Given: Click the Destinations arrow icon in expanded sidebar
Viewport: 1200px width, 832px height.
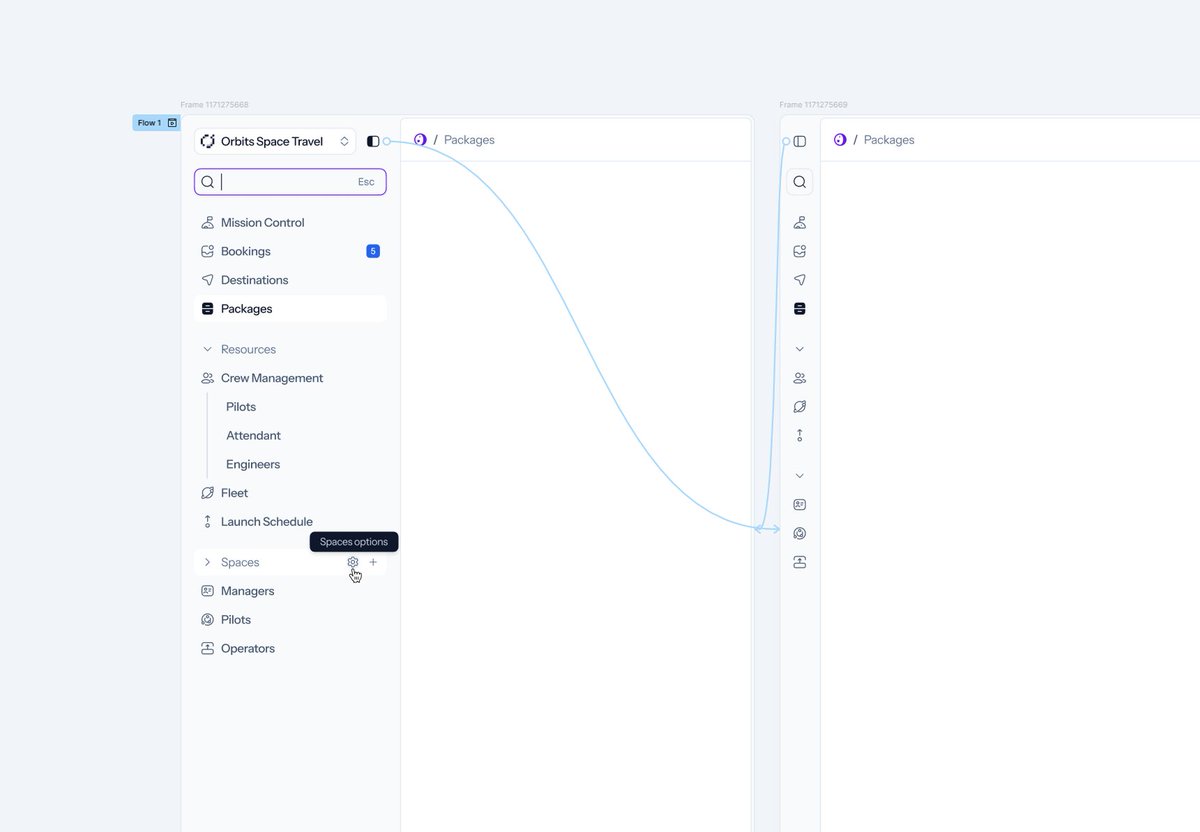Looking at the screenshot, I should pyautogui.click(x=207, y=280).
